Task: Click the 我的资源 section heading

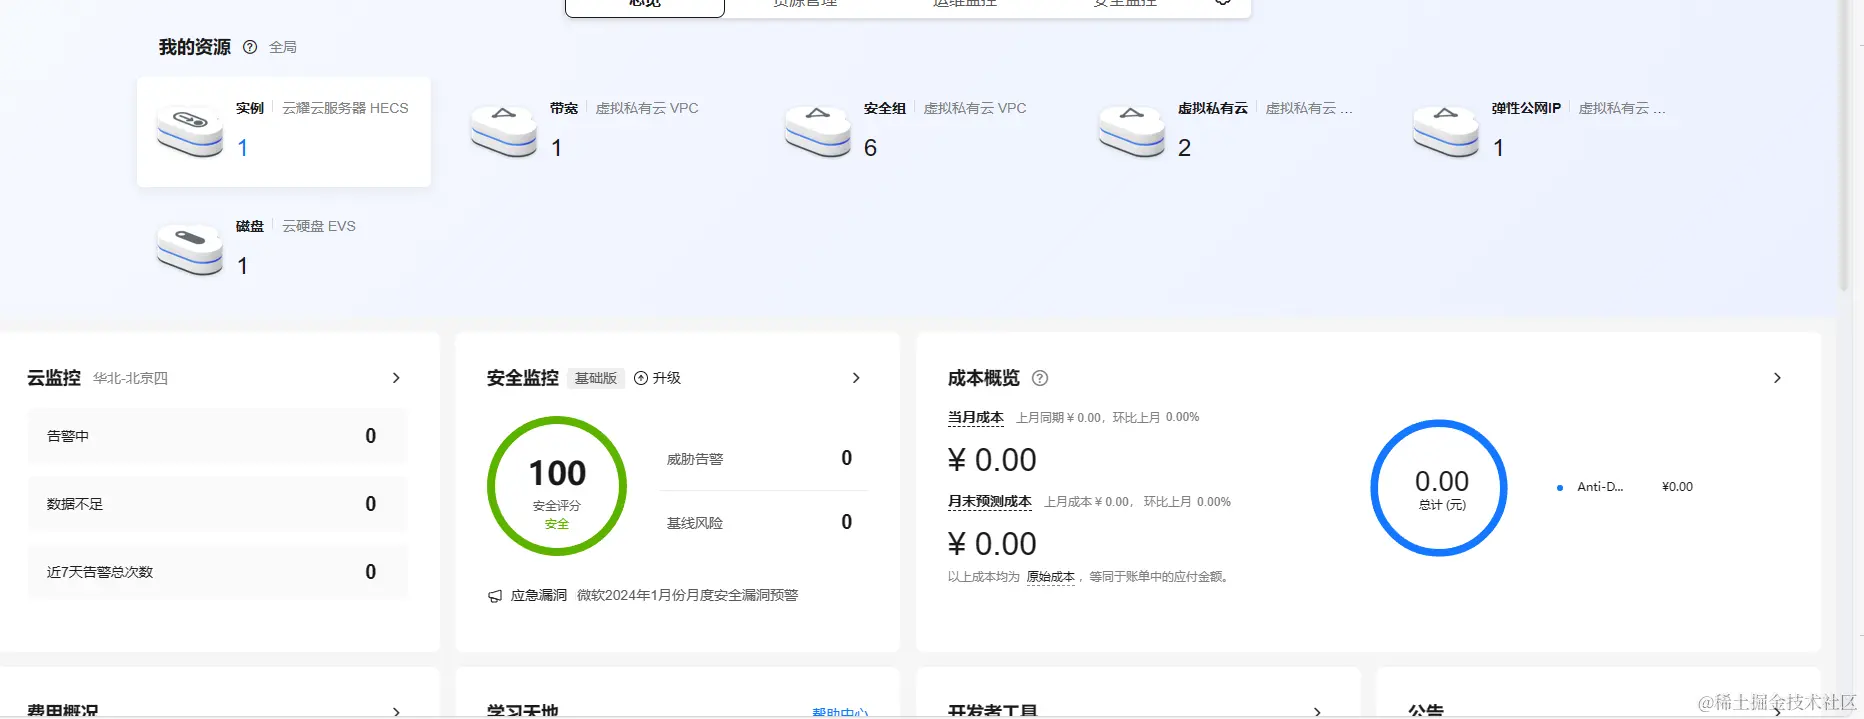Action: click(195, 47)
